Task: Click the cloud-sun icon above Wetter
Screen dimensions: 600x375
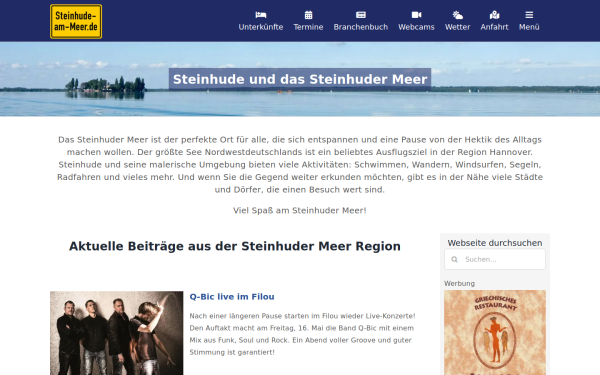Action: [457, 15]
